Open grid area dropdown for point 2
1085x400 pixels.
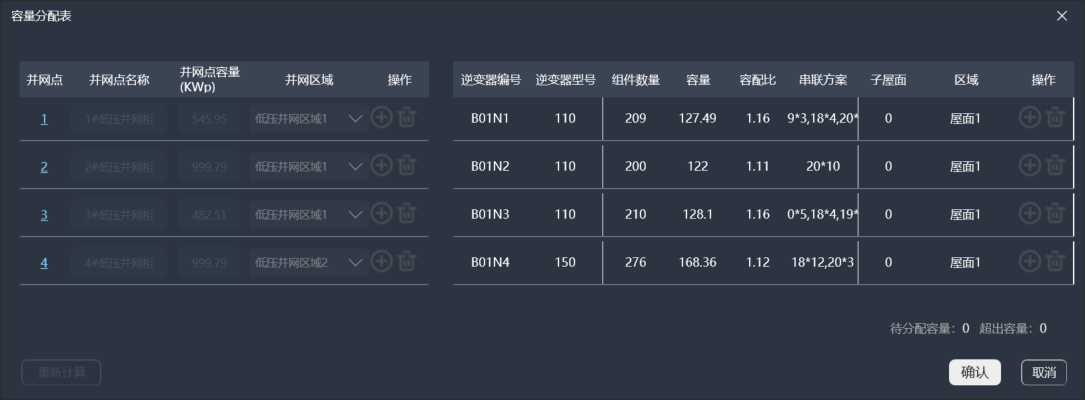355,166
